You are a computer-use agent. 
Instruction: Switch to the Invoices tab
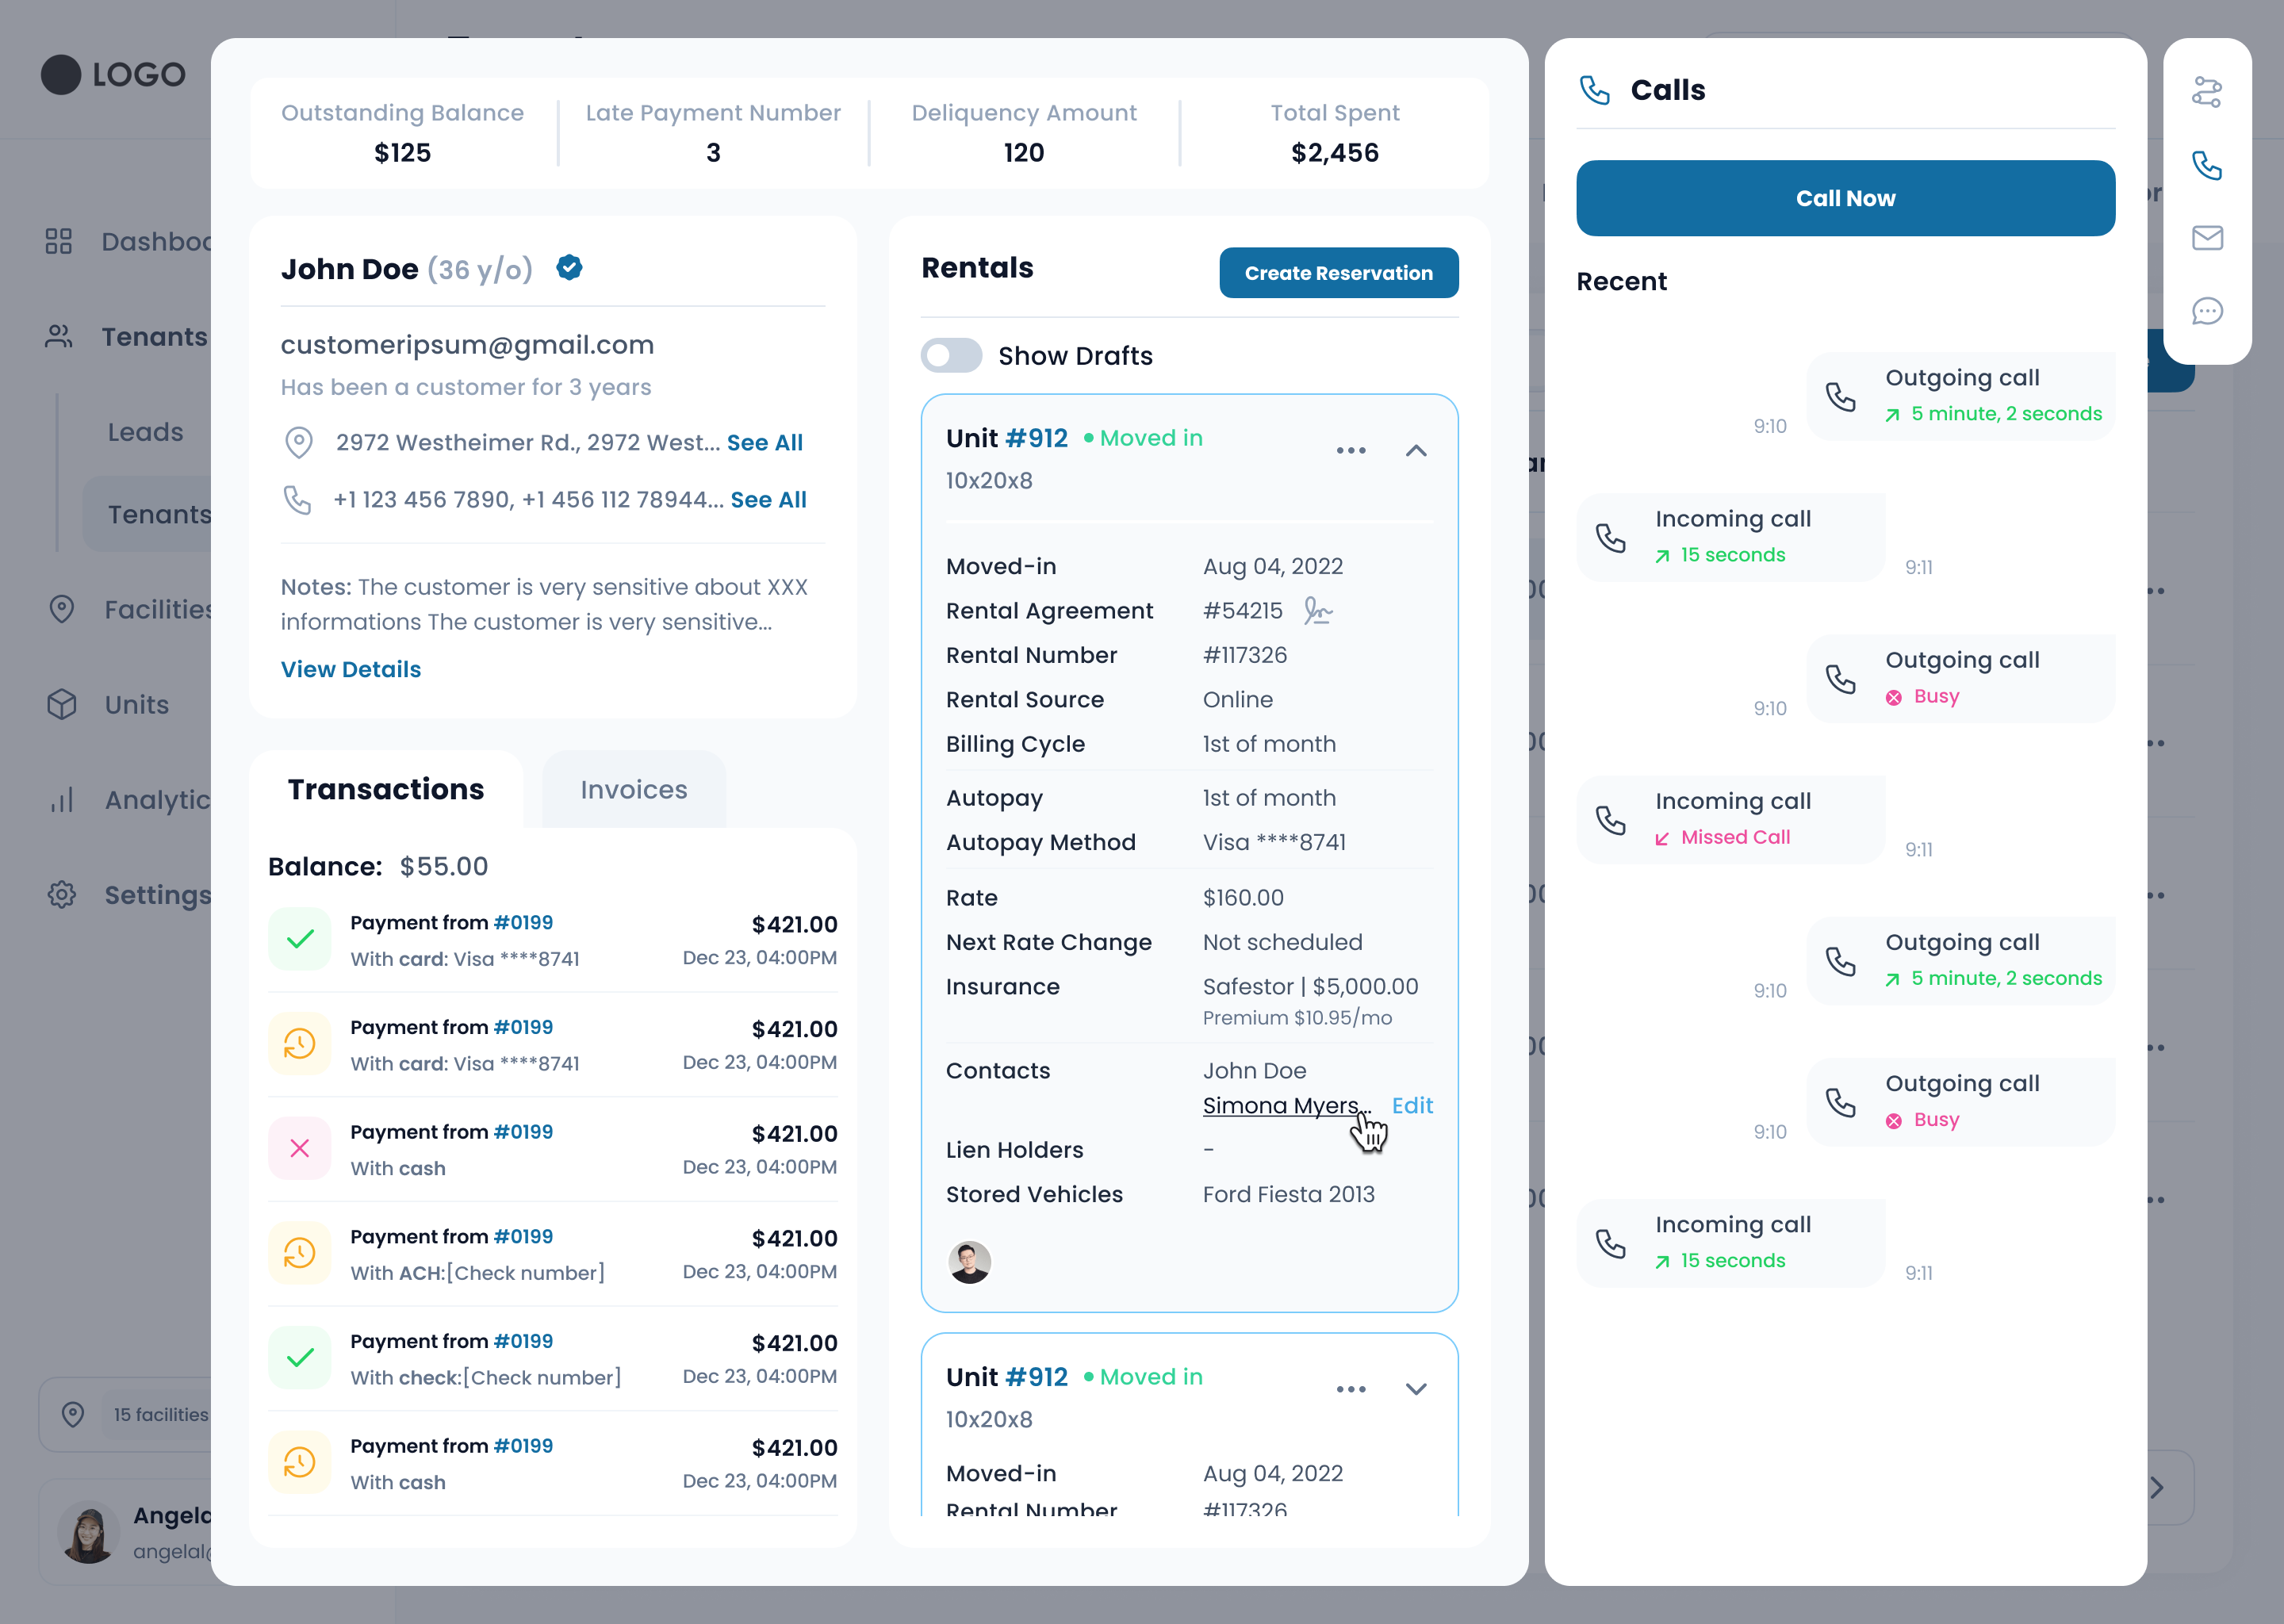[633, 789]
